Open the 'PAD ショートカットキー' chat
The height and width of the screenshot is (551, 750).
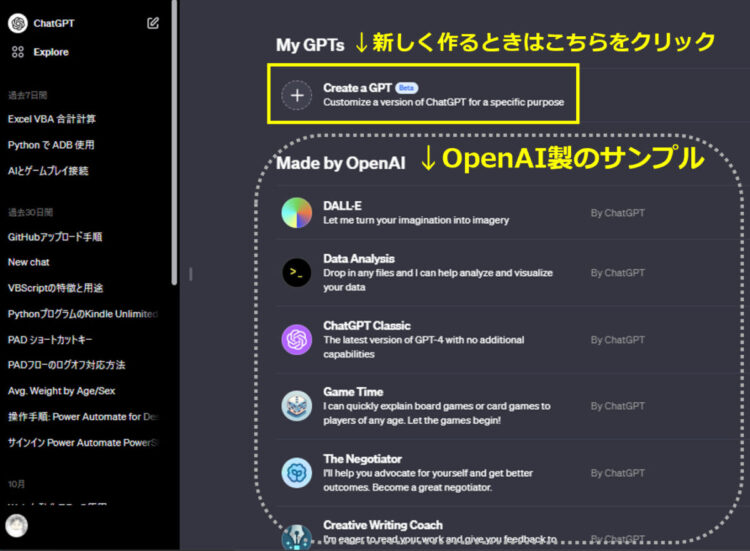50,340
